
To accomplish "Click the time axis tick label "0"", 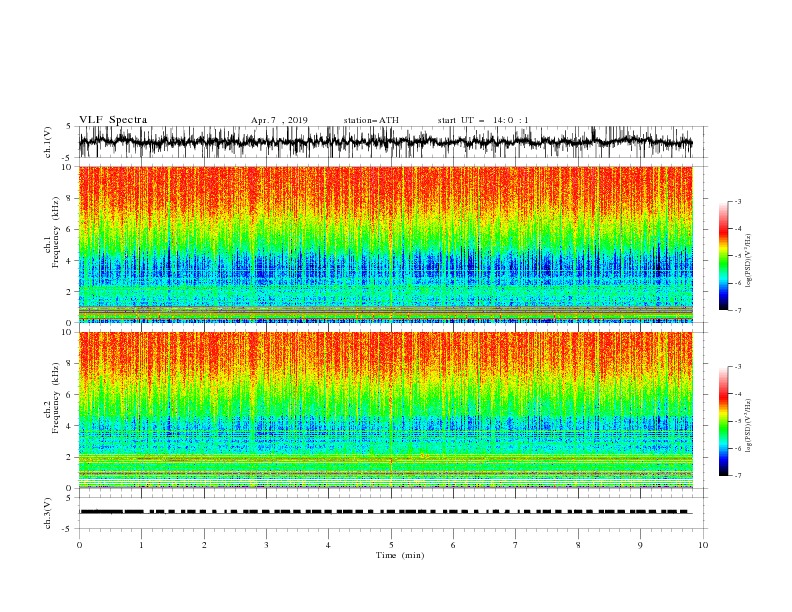I will tap(79, 545).
